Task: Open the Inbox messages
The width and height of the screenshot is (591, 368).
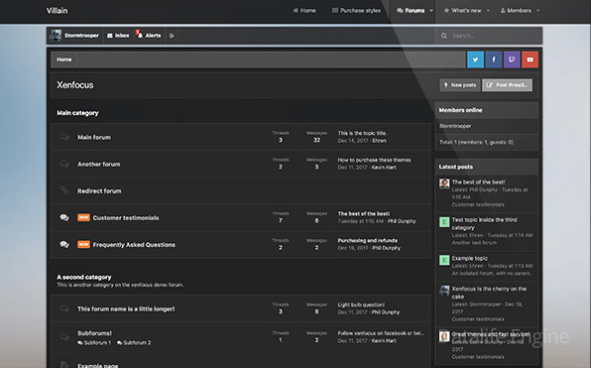Action: (x=118, y=35)
